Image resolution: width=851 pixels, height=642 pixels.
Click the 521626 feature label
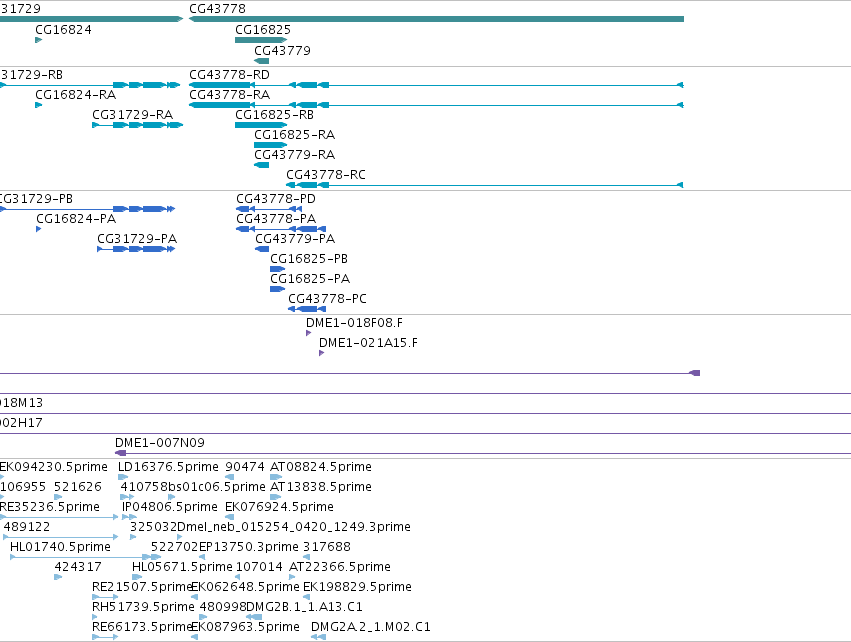coord(78,486)
